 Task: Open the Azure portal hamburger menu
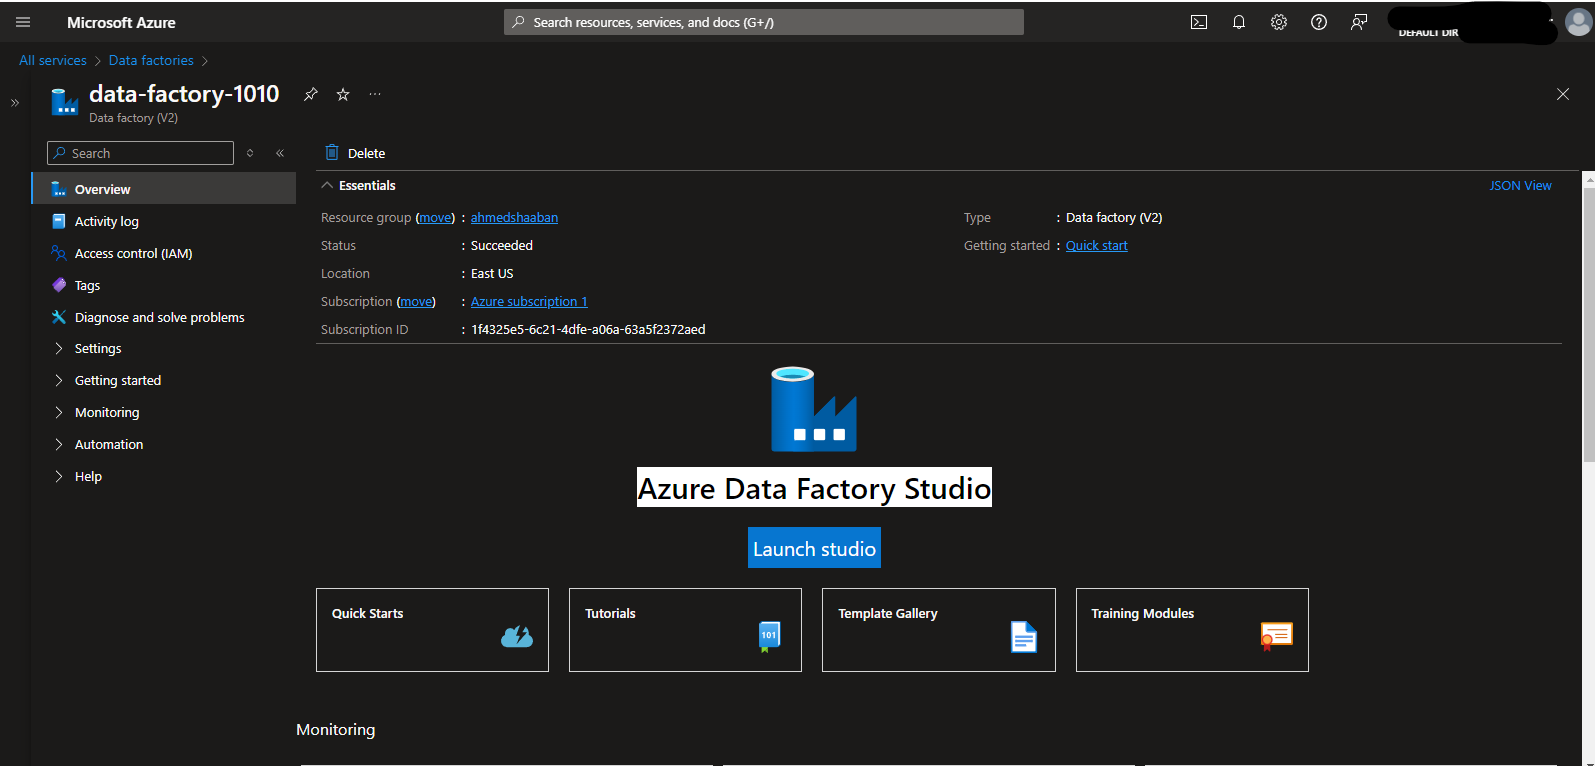[23, 22]
